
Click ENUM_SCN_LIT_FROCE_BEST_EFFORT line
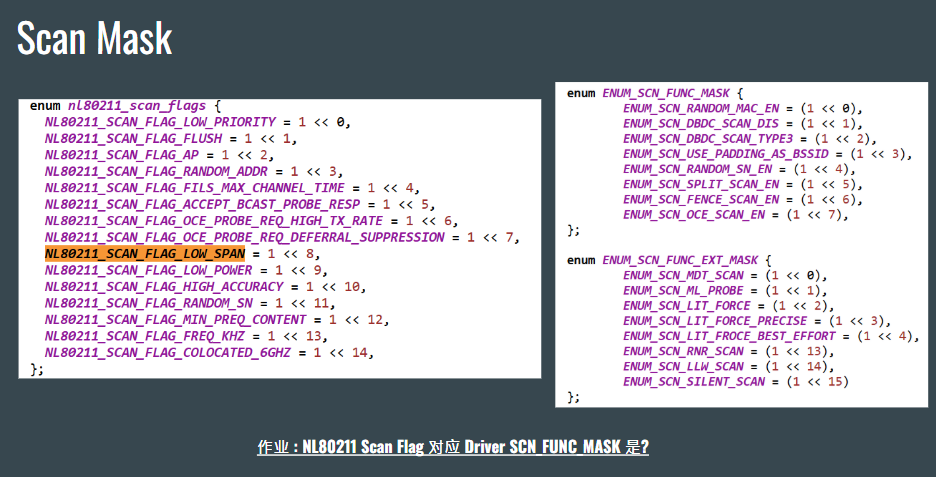(x=772, y=336)
